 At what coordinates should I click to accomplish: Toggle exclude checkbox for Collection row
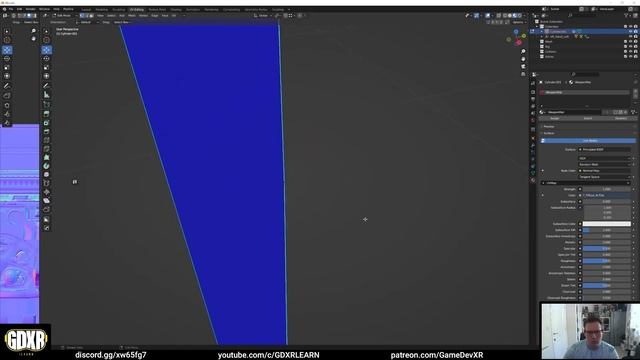click(626, 27)
